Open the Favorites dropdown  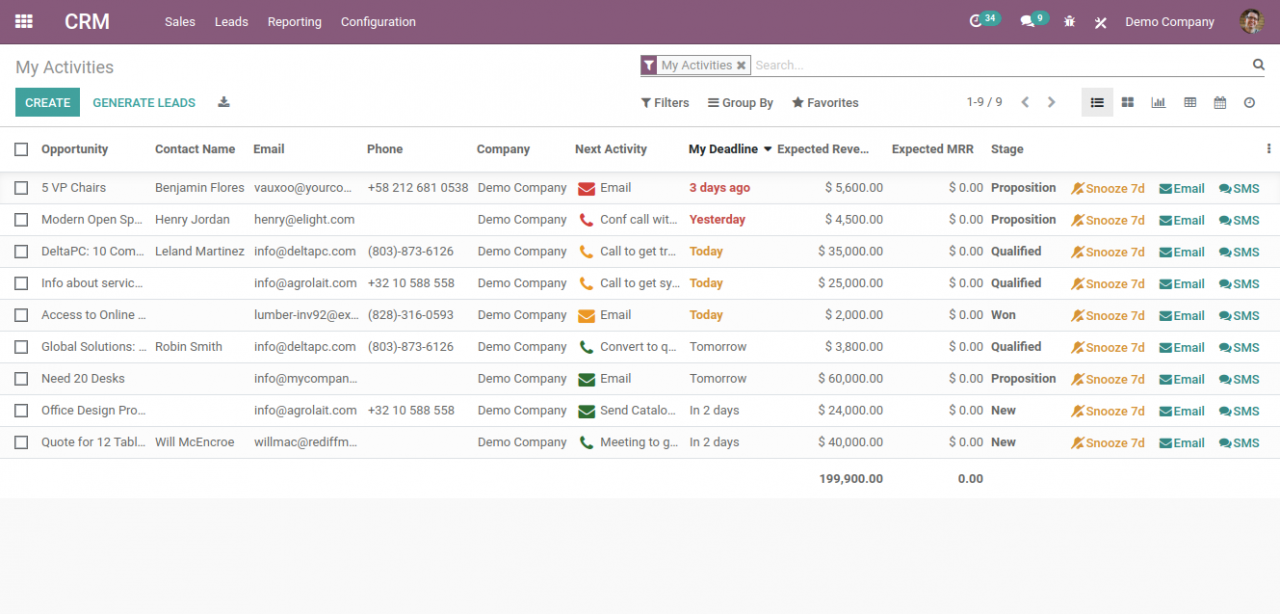coord(824,102)
